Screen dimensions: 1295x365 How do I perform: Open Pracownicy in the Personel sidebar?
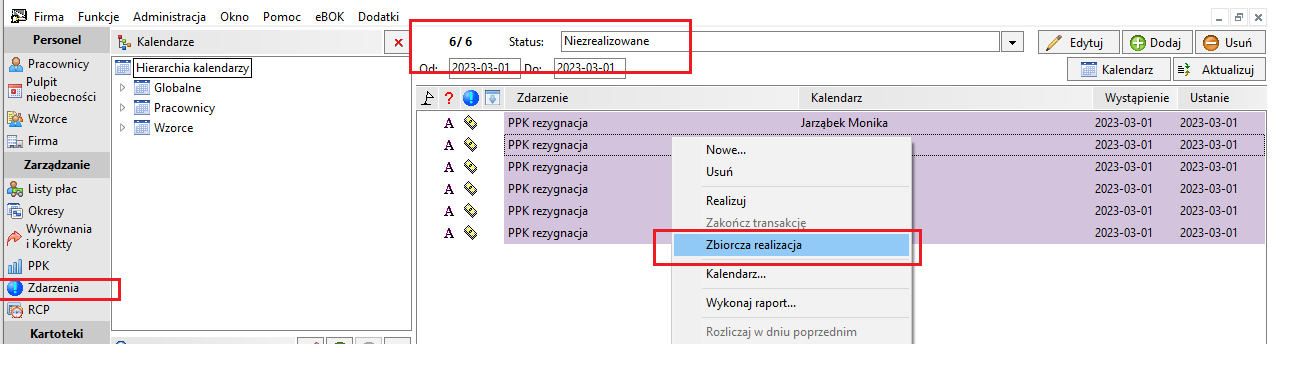[x=58, y=64]
